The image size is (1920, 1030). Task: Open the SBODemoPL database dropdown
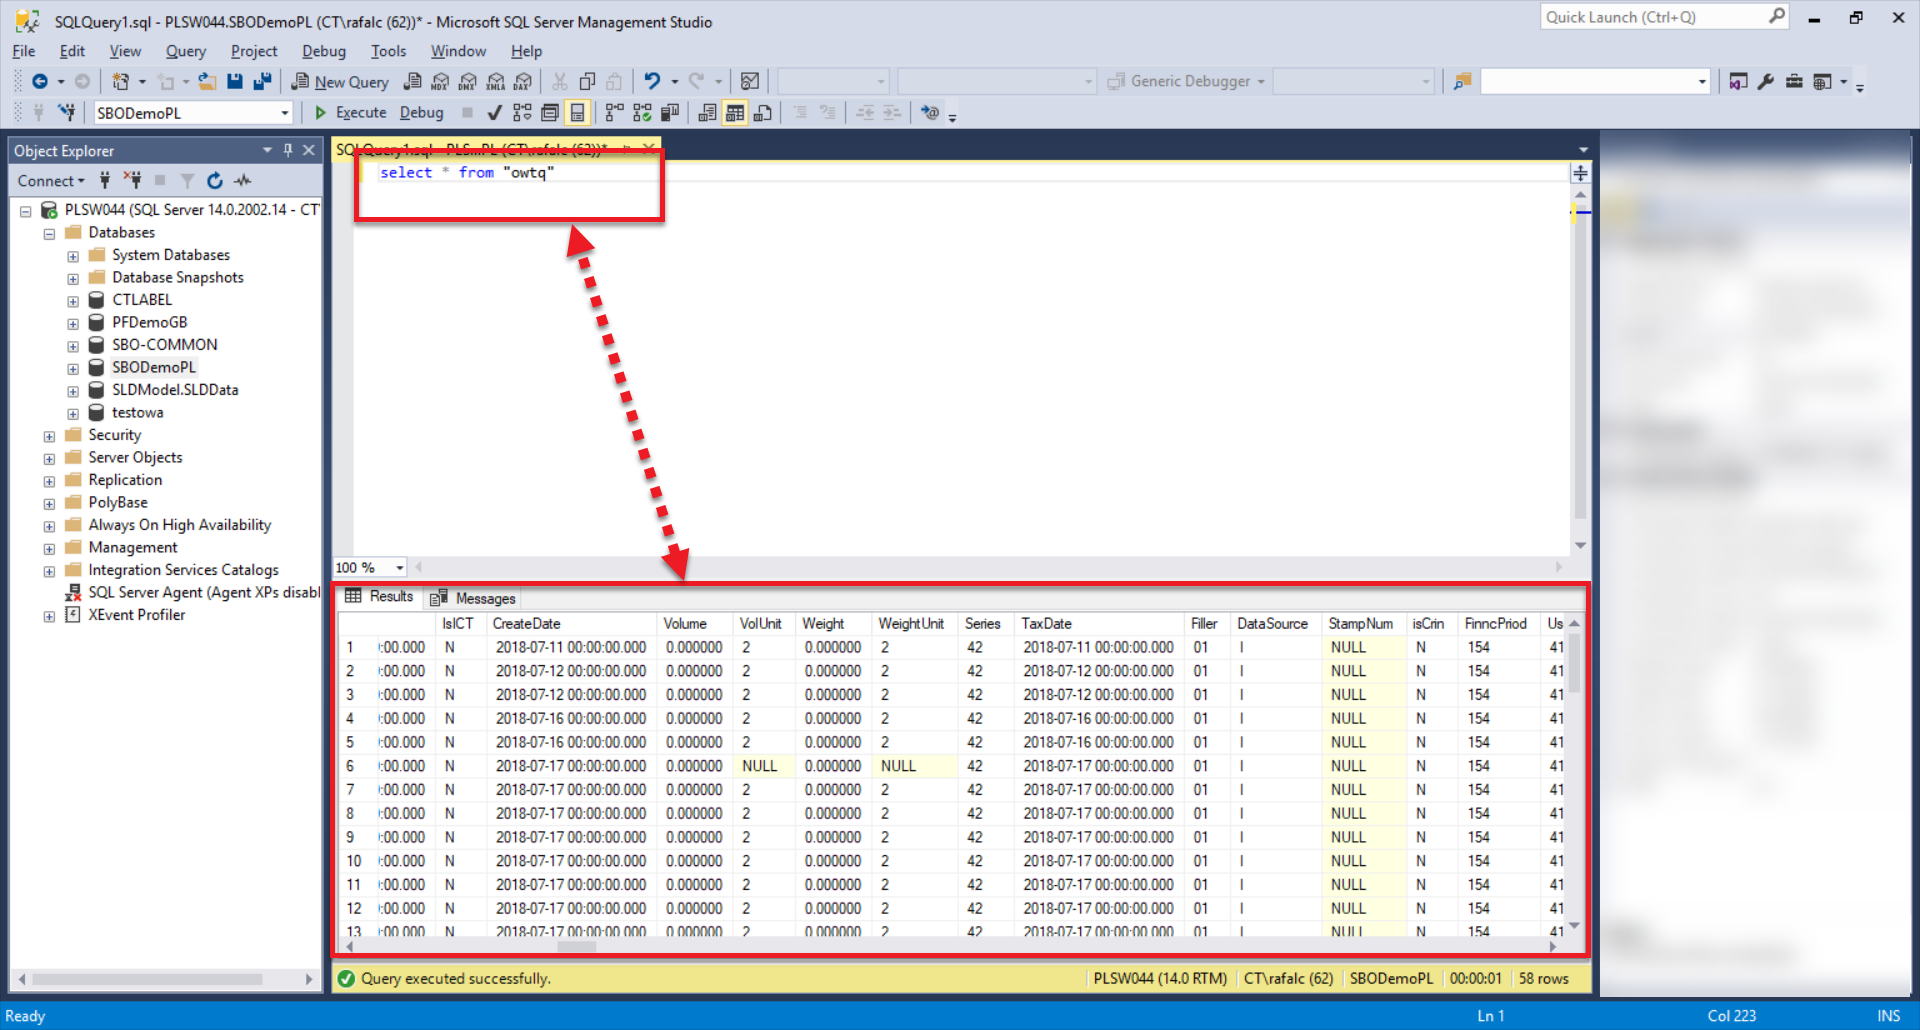click(x=285, y=113)
